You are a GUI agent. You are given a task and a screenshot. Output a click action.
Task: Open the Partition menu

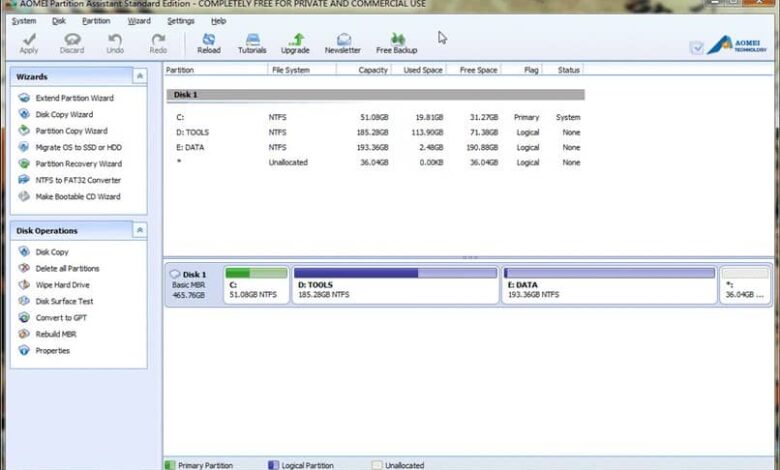pos(96,21)
